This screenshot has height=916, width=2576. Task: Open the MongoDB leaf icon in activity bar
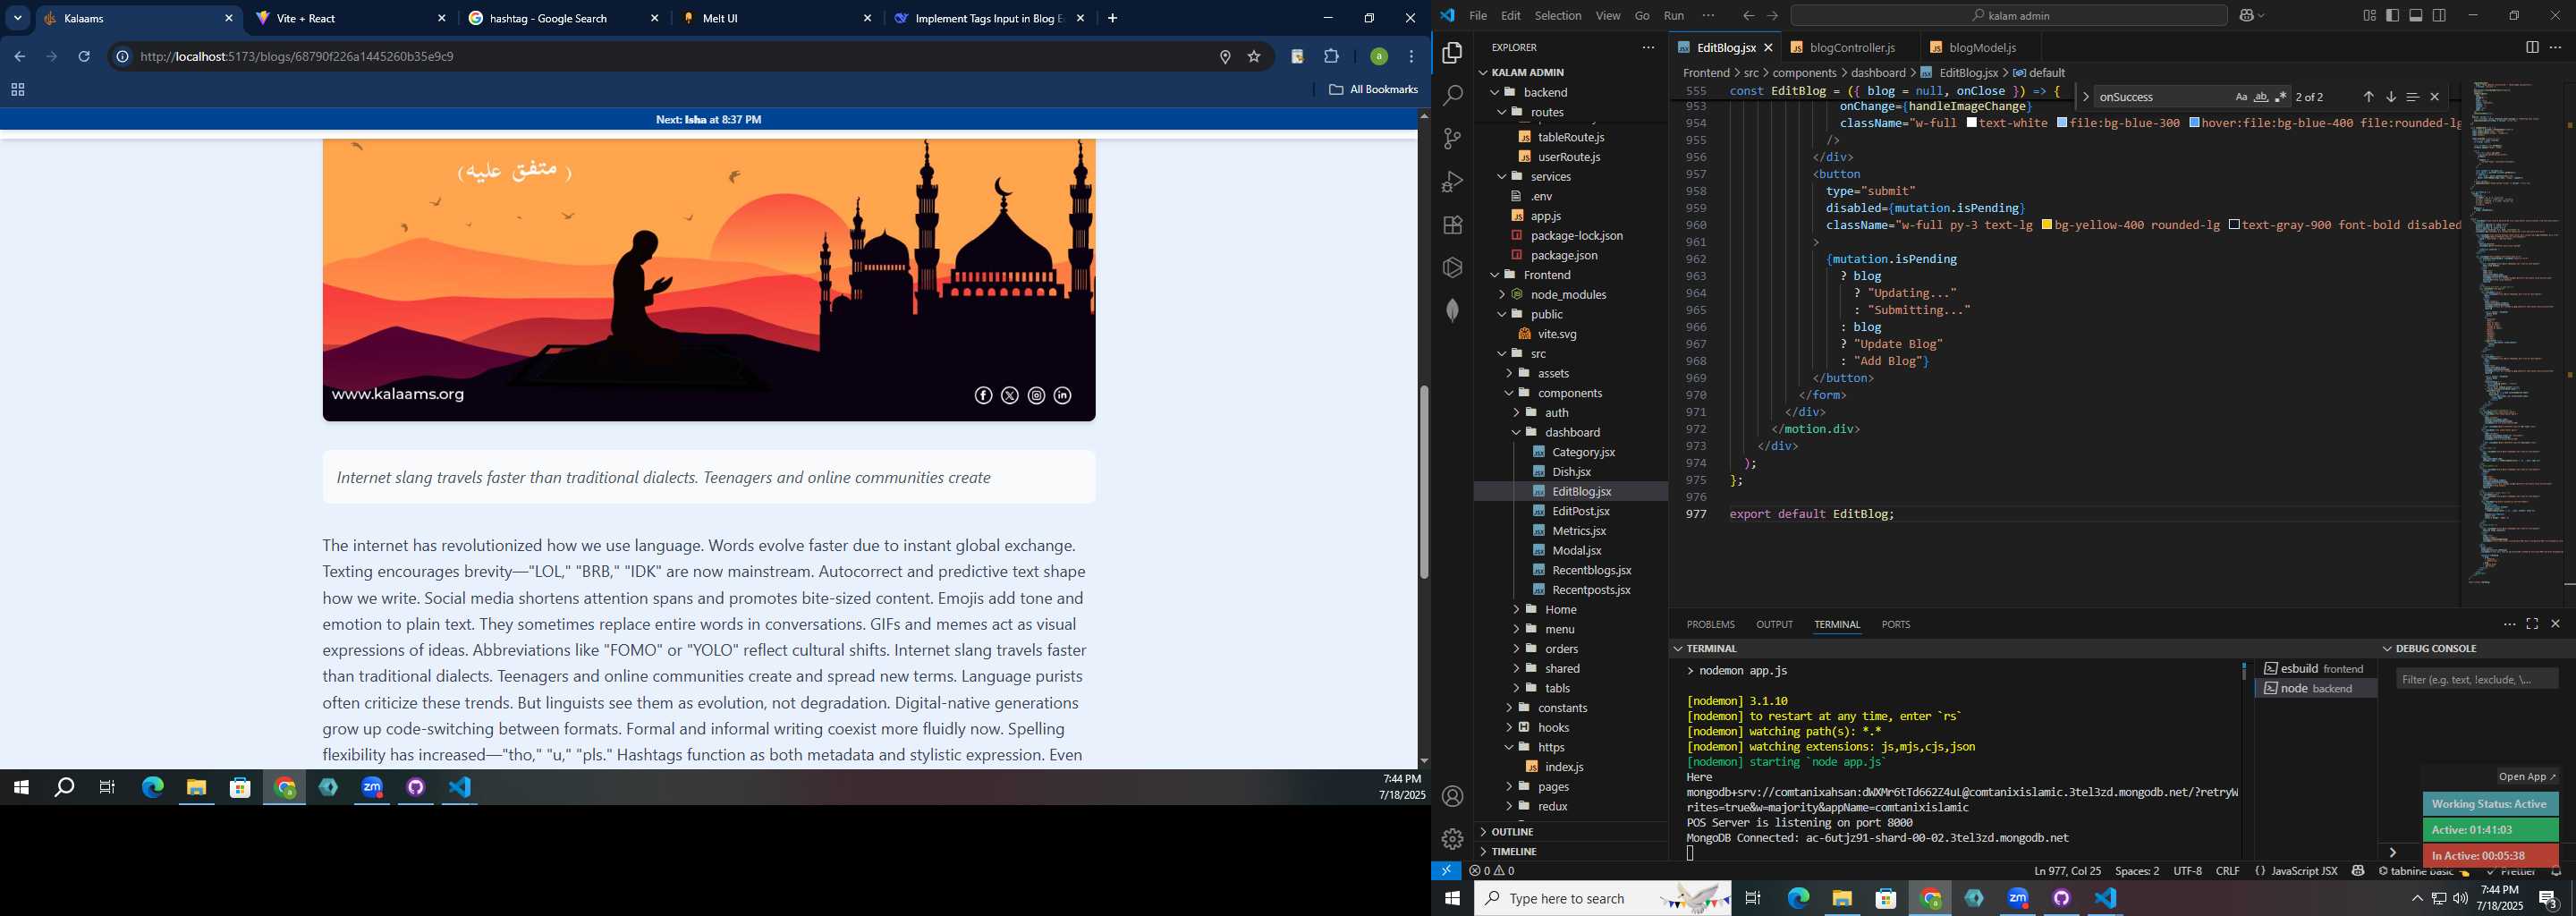point(1452,310)
